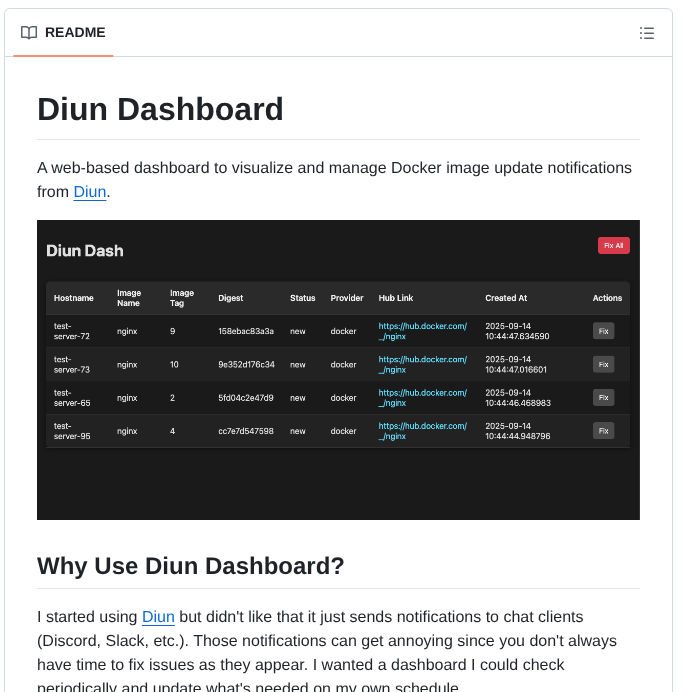The image size is (686, 692).
Task: Click the README book icon
Action: pos(29,33)
